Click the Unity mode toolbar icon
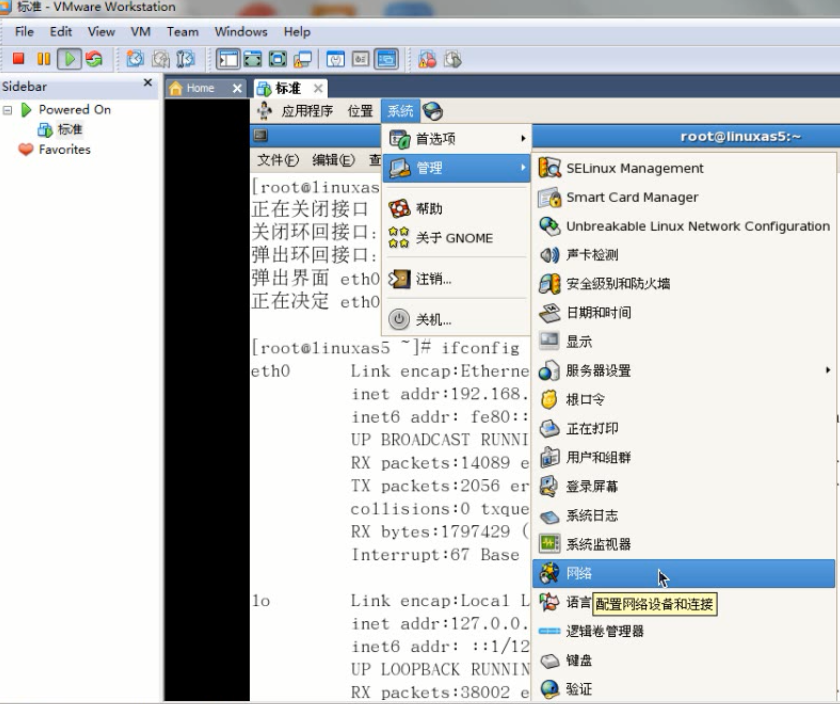Screen dimensions: 840x704 (303, 59)
